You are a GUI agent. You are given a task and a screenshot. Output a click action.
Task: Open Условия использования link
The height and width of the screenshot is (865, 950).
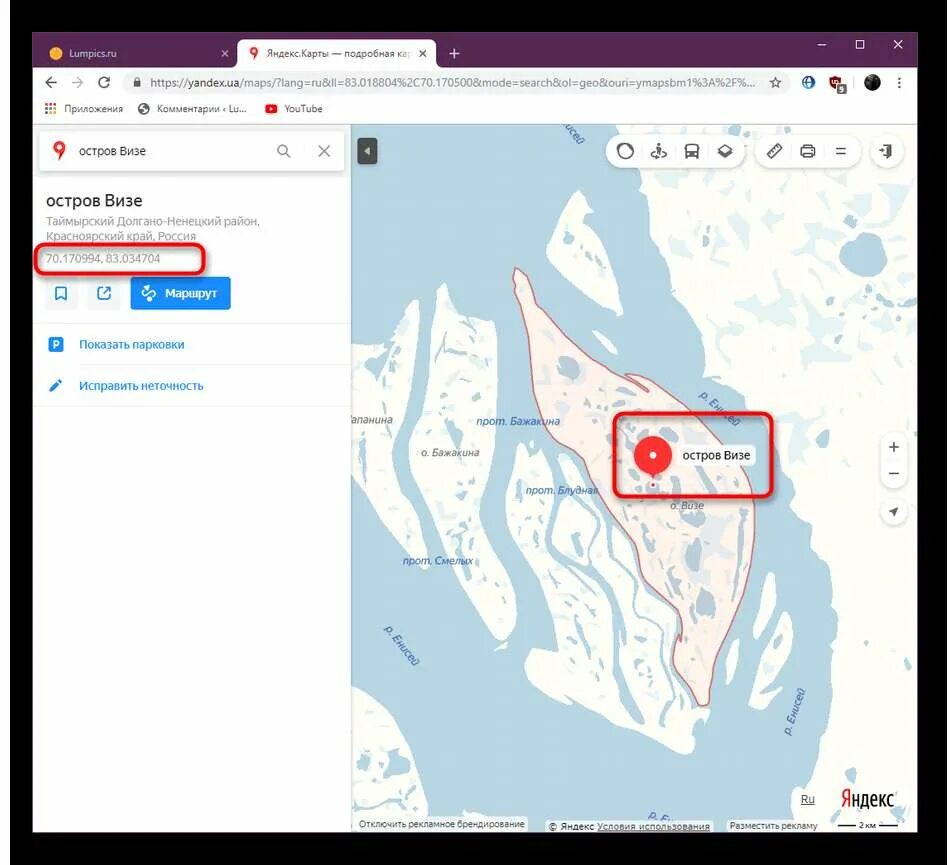click(653, 826)
